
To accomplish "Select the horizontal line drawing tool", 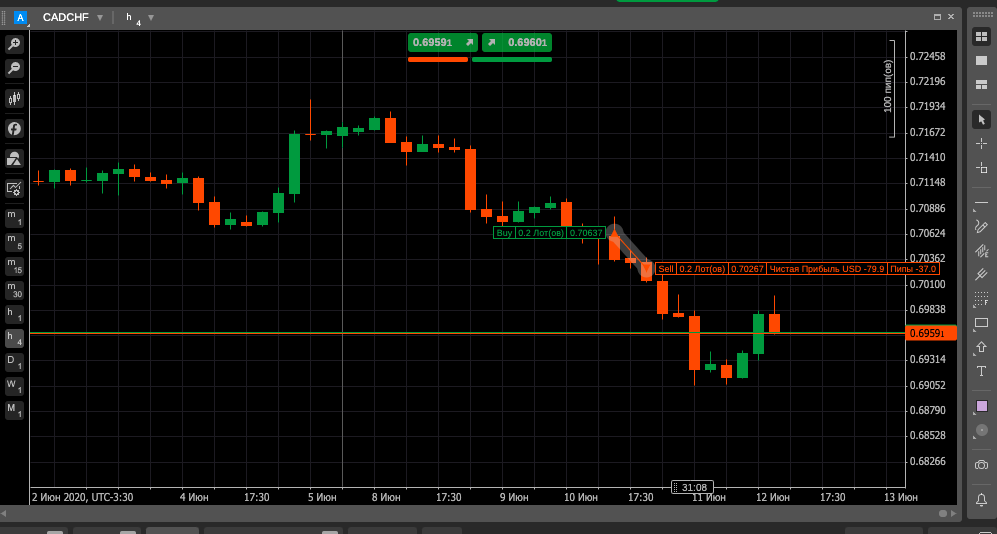I will 981,202.
